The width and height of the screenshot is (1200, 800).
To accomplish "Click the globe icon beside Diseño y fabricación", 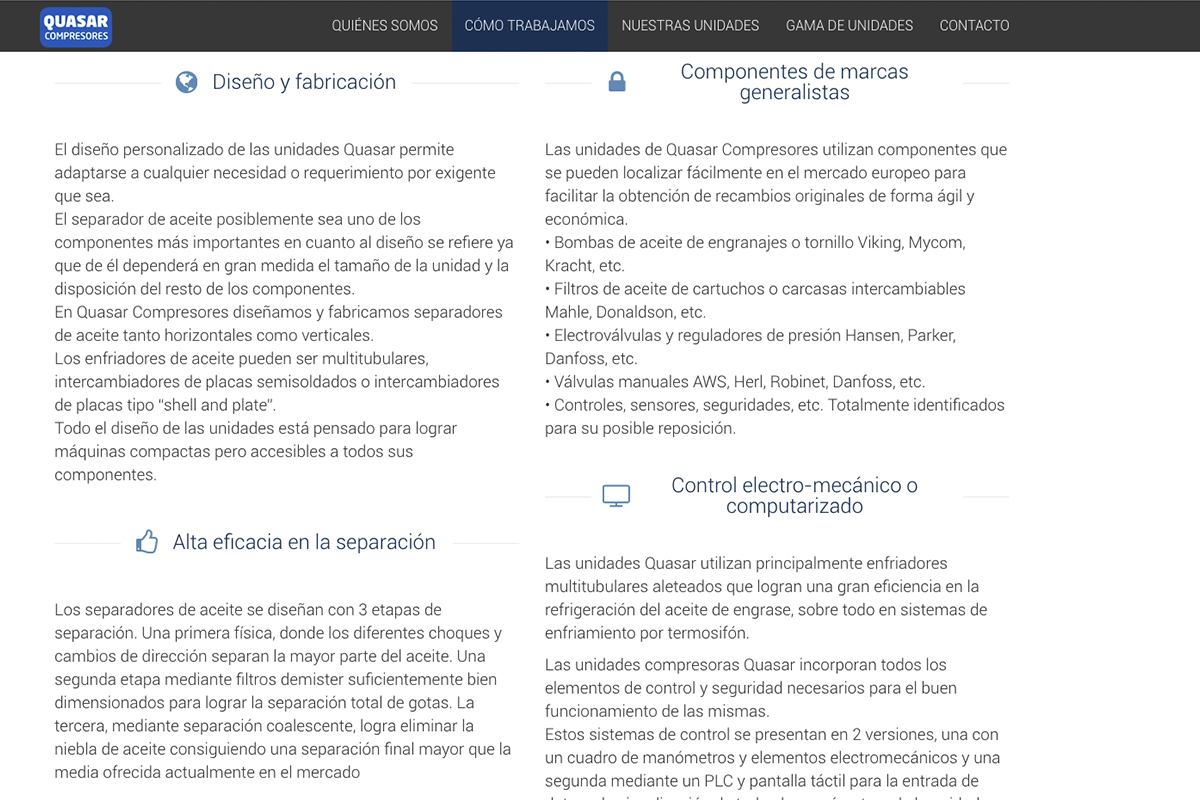I will click(x=186, y=82).
